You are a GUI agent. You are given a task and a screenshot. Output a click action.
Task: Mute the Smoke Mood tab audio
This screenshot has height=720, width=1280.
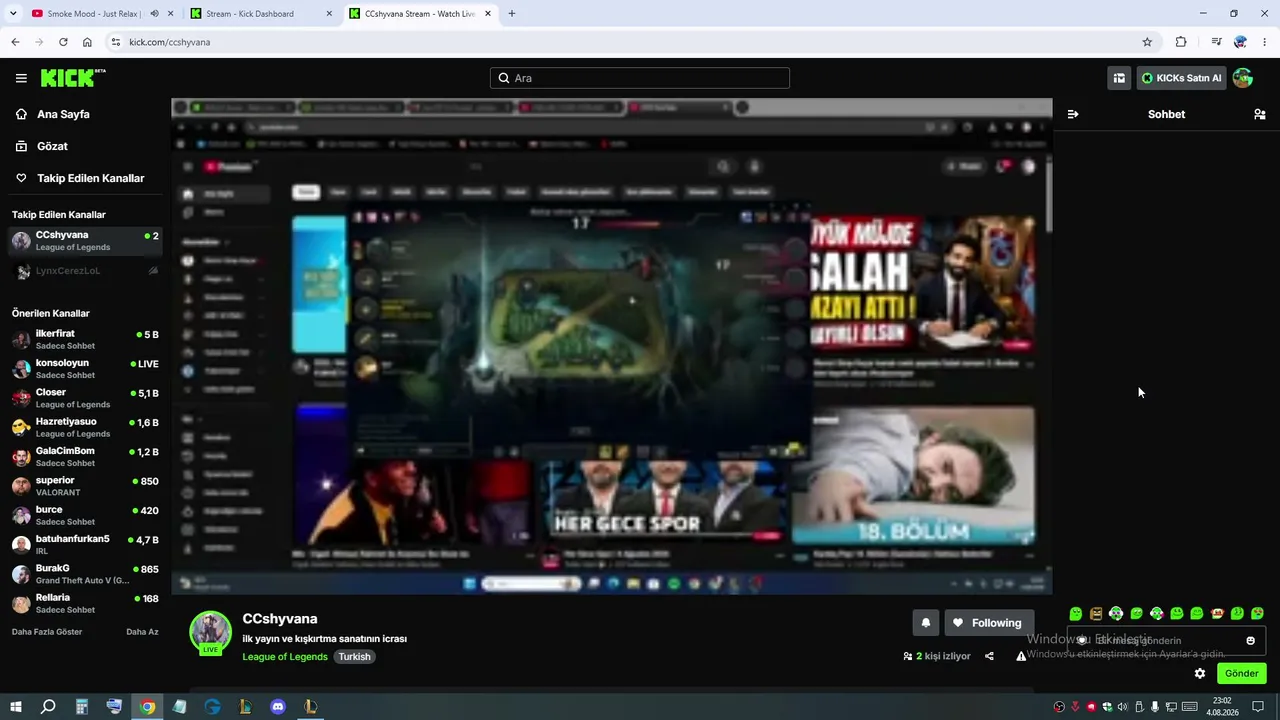click(154, 14)
